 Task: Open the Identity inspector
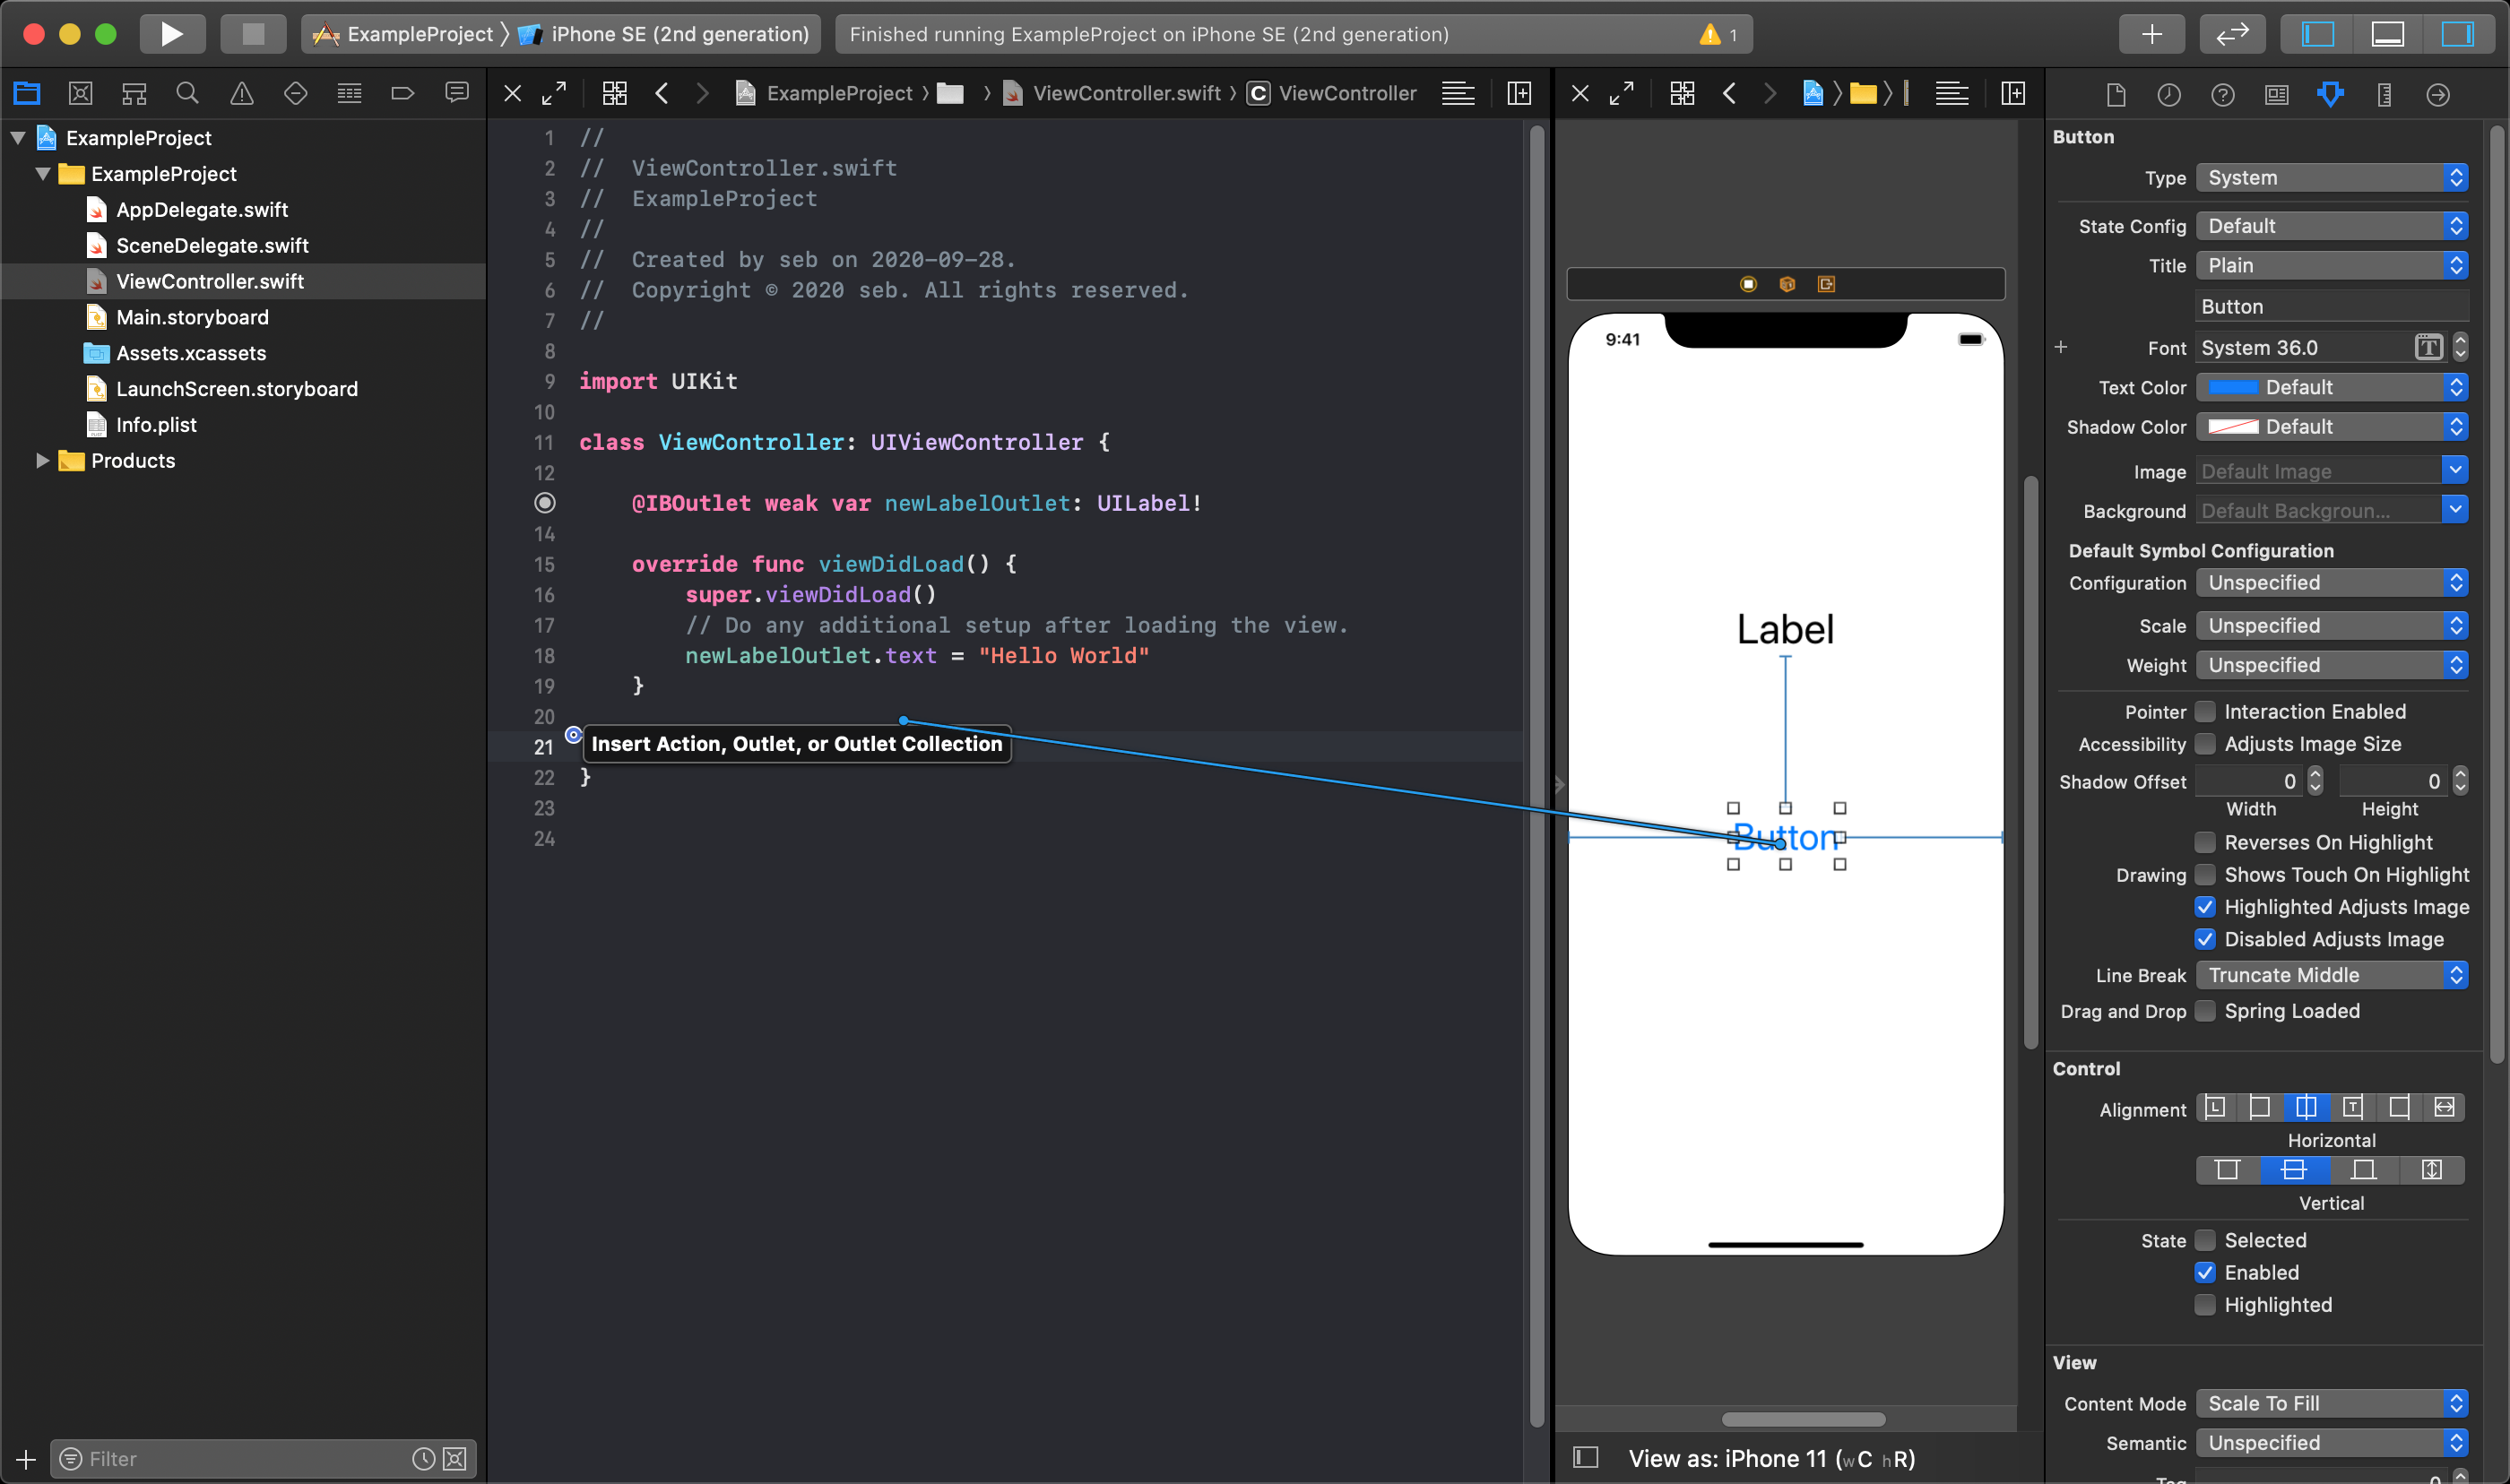coord(2277,95)
